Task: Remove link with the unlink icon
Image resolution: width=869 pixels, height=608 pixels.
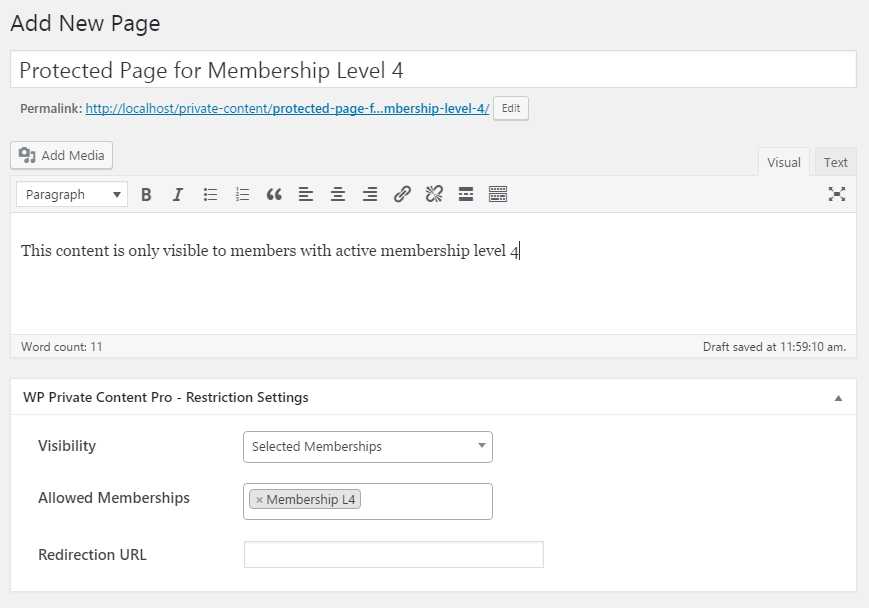Action: 434,195
